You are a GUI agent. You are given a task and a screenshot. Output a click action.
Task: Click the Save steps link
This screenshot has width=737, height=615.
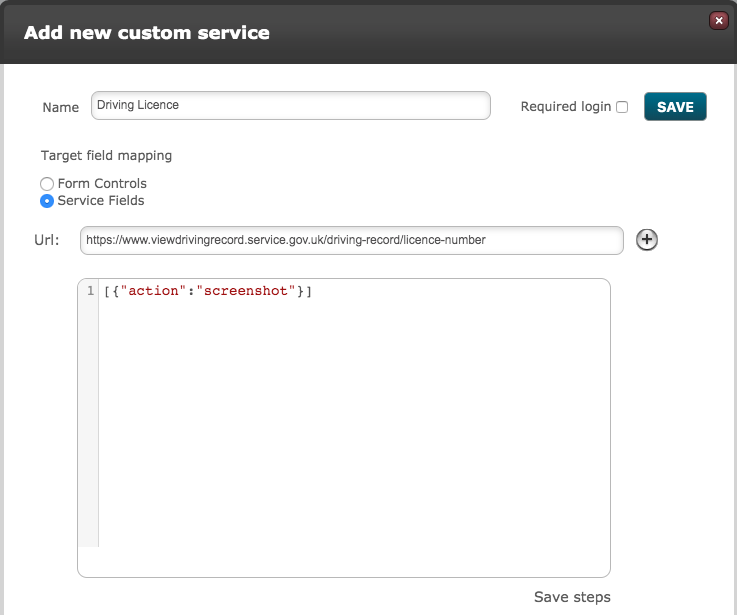coord(572,597)
